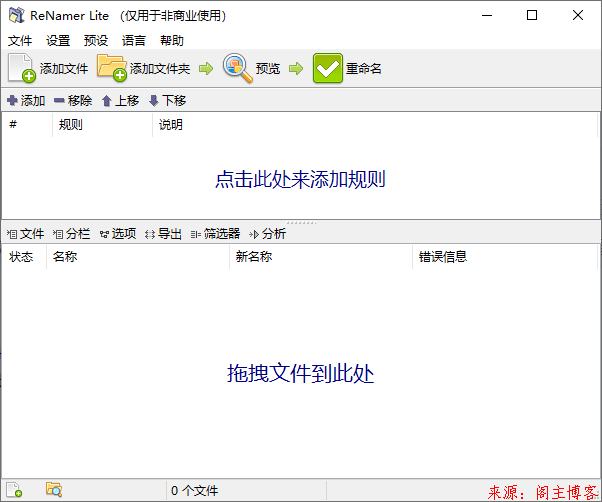
Task: Click the add-file icon in the status bar
Action: (14, 490)
